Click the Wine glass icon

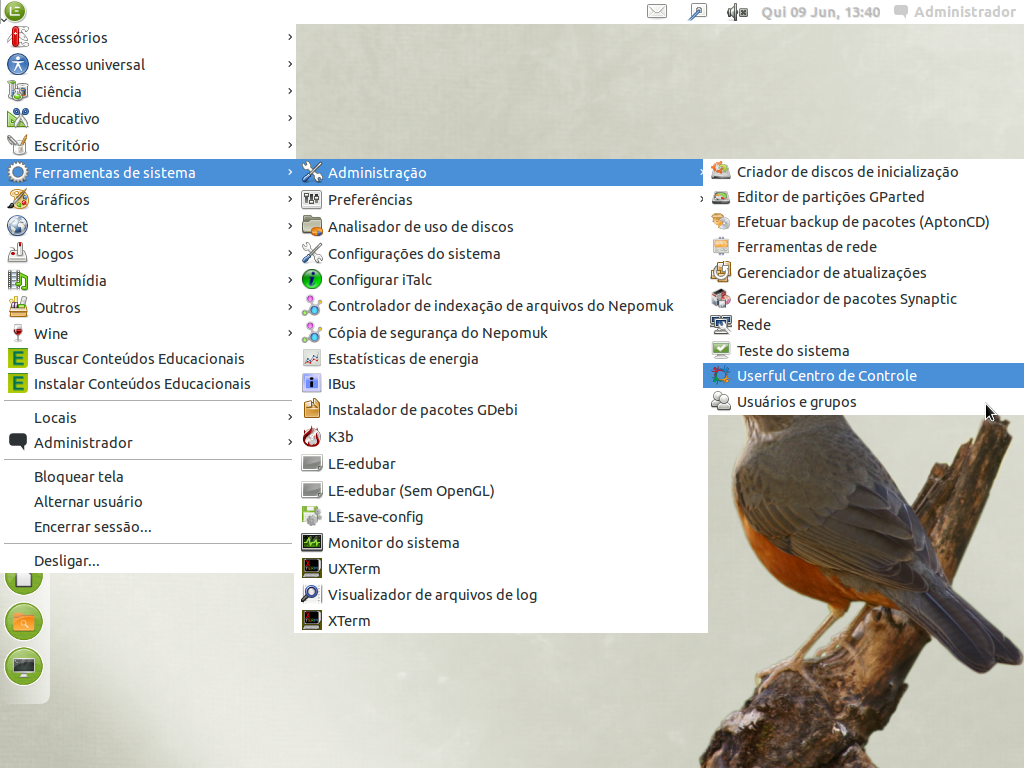(18, 334)
